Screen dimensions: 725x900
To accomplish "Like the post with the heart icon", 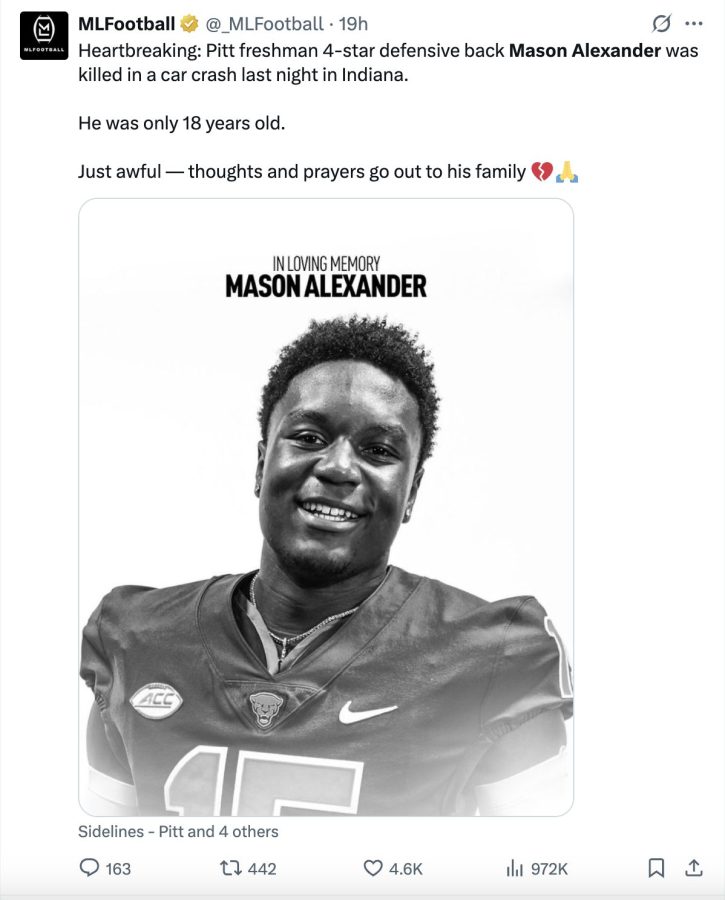I will [x=374, y=868].
